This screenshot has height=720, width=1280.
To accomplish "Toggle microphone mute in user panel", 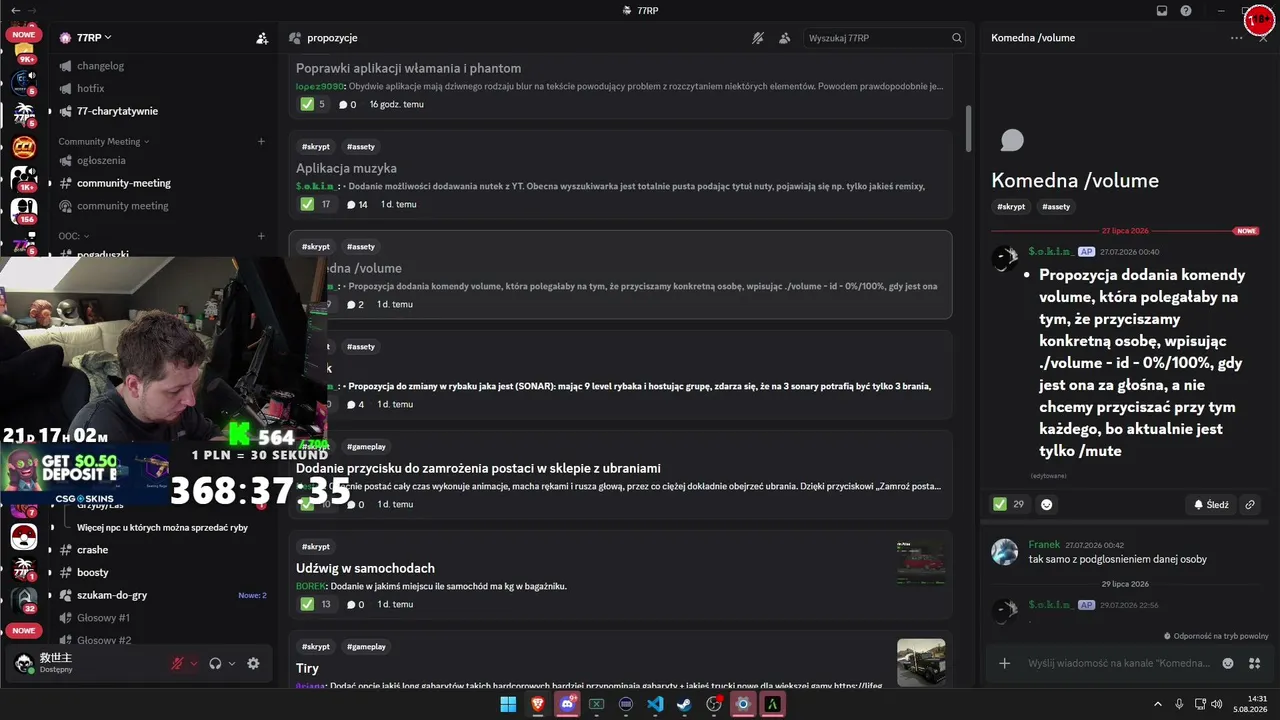I will pyautogui.click(x=177, y=663).
